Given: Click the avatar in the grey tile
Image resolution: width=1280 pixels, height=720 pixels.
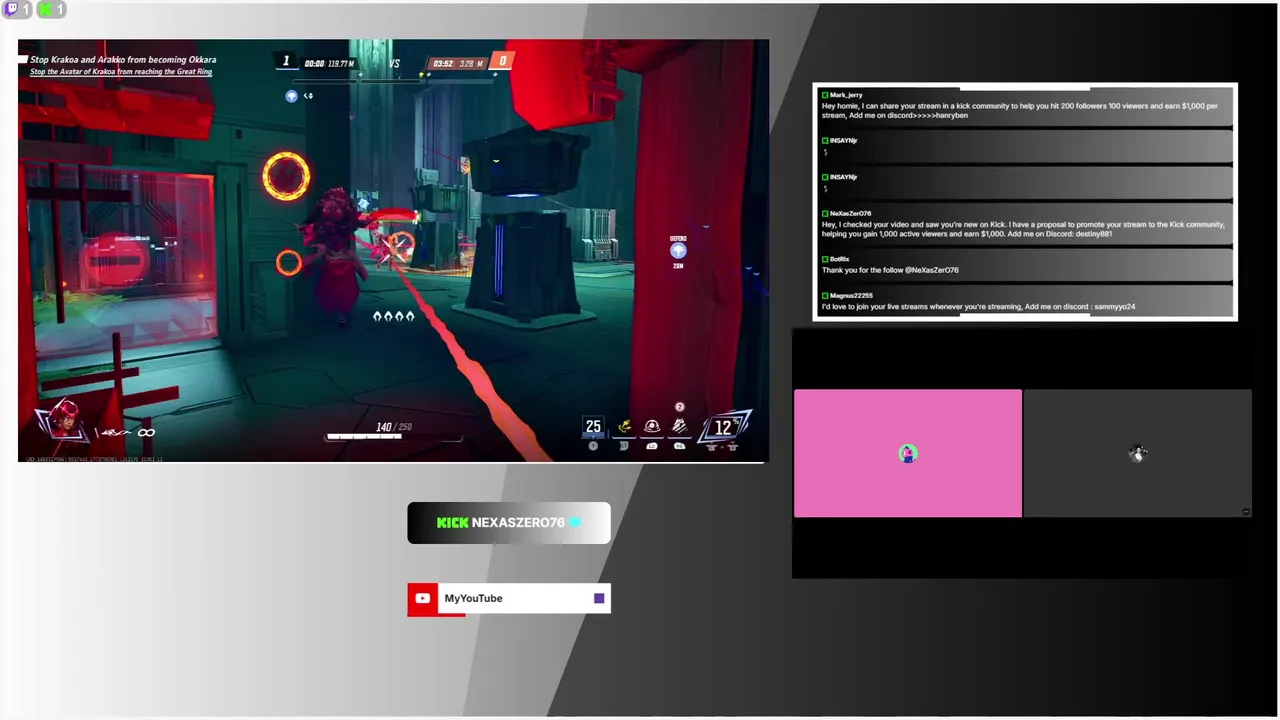Looking at the screenshot, I should coord(1138,454).
